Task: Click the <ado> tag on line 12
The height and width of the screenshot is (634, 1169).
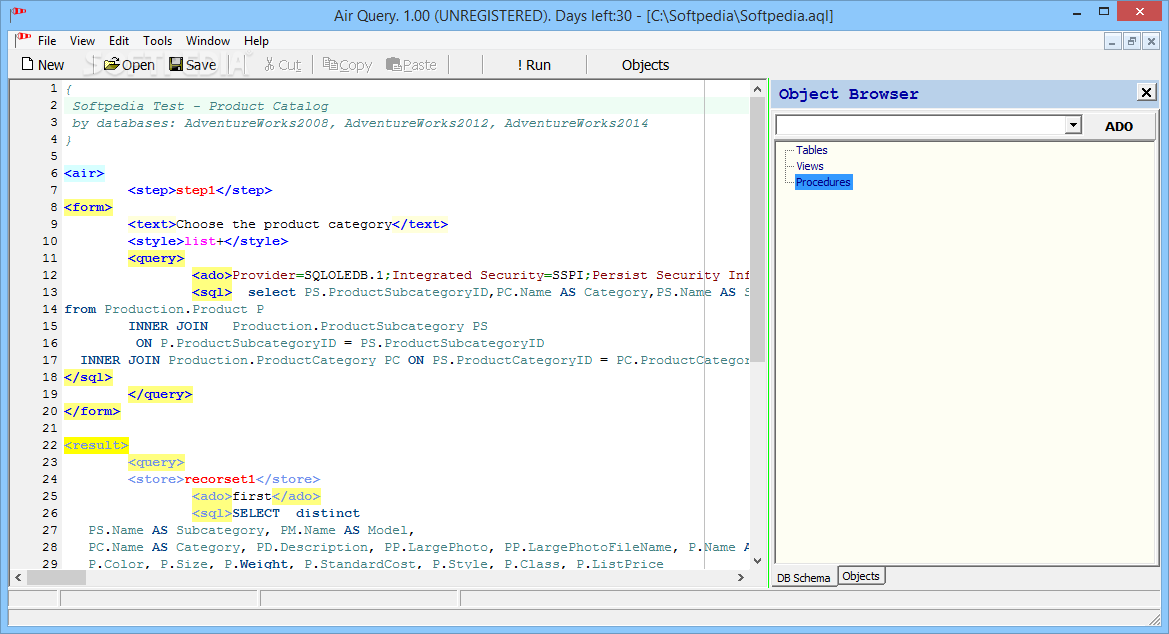Action: coord(212,275)
